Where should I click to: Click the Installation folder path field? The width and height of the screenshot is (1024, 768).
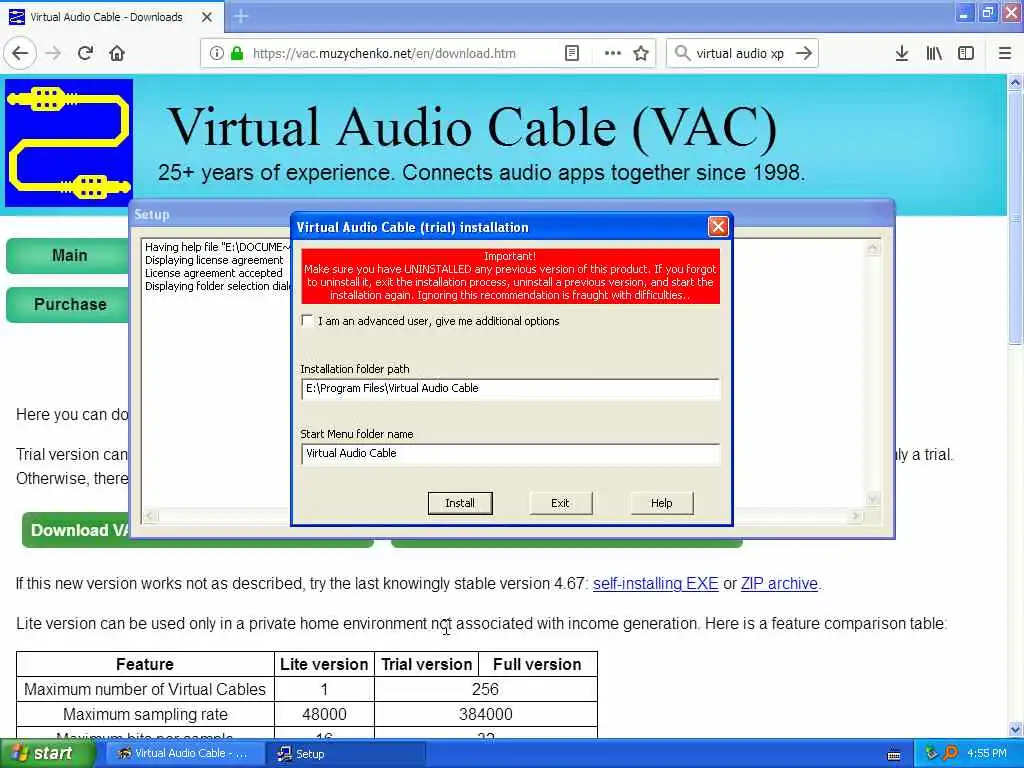510,389
